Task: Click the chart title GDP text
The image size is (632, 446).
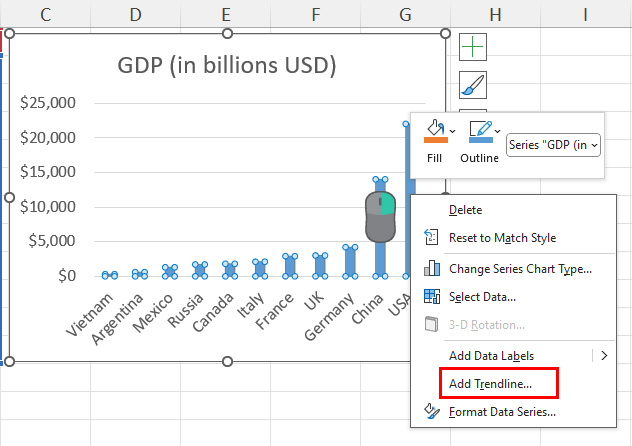Action: point(227,65)
